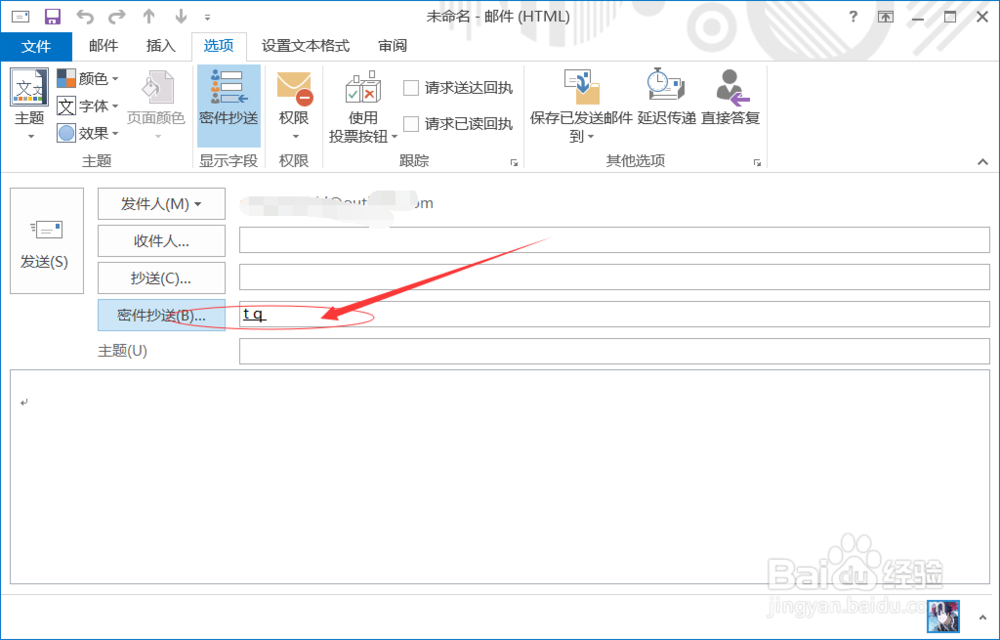The height and width of the screenshot is (640, 1000).
Task: Click in the 抄送 Cc field
Action: tap(614, 277)
